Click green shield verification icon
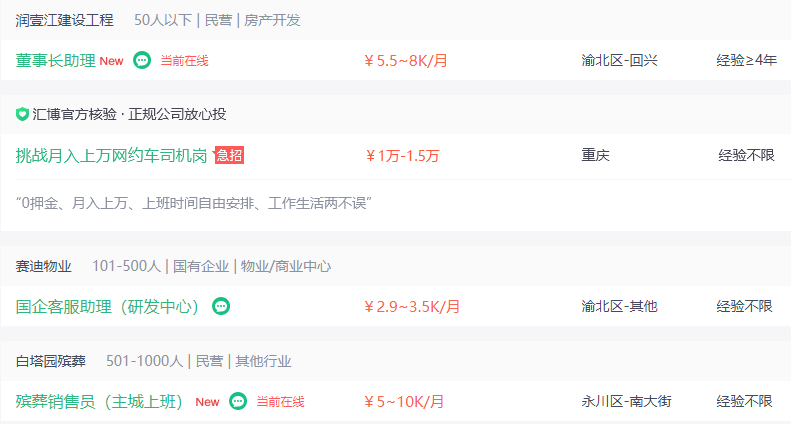This screenshot has height=424, width=791. [x=22, y=114]
